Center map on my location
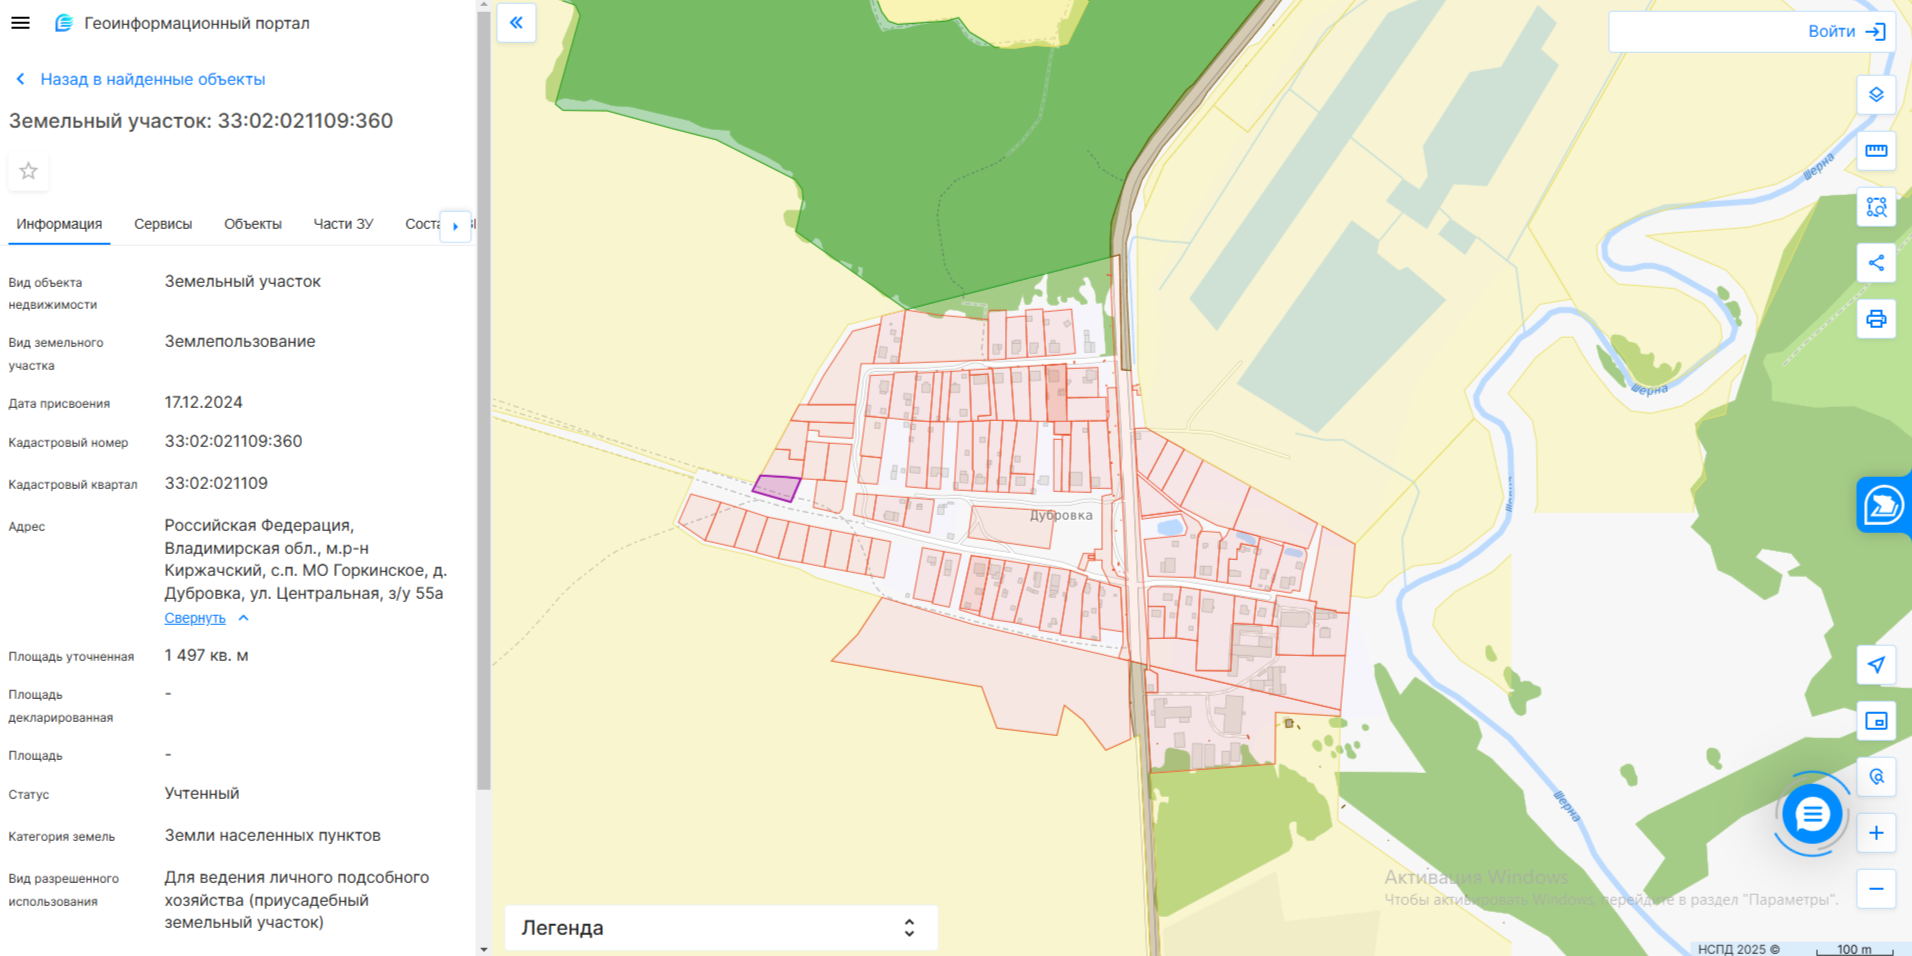Viewport: 1912px width, 956px height. 1876,665
